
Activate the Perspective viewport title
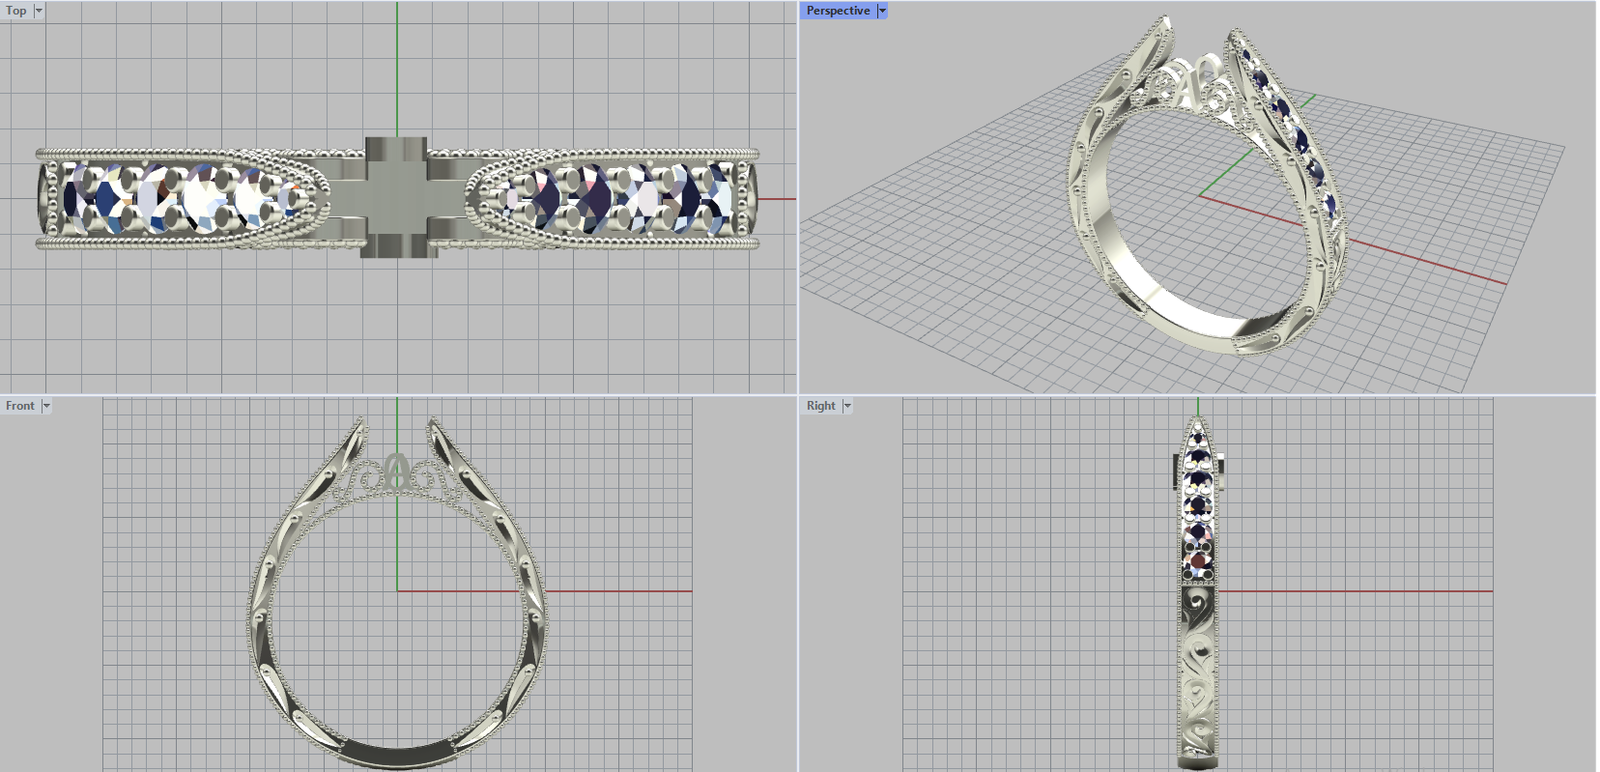(837, 10)
